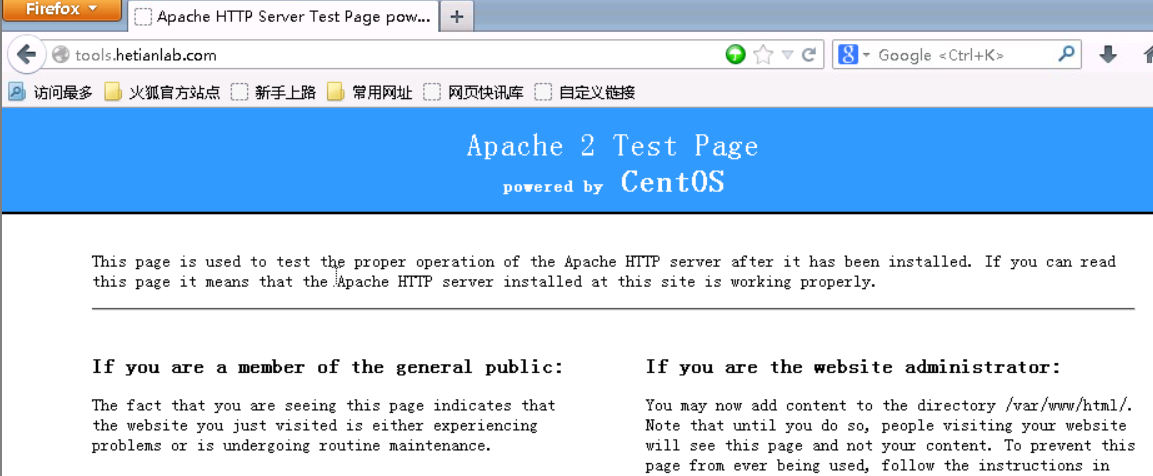Click heading 'If you are the website administrator:'
The height and width of the screenshot is (476, 1153).
click(853, 366)
